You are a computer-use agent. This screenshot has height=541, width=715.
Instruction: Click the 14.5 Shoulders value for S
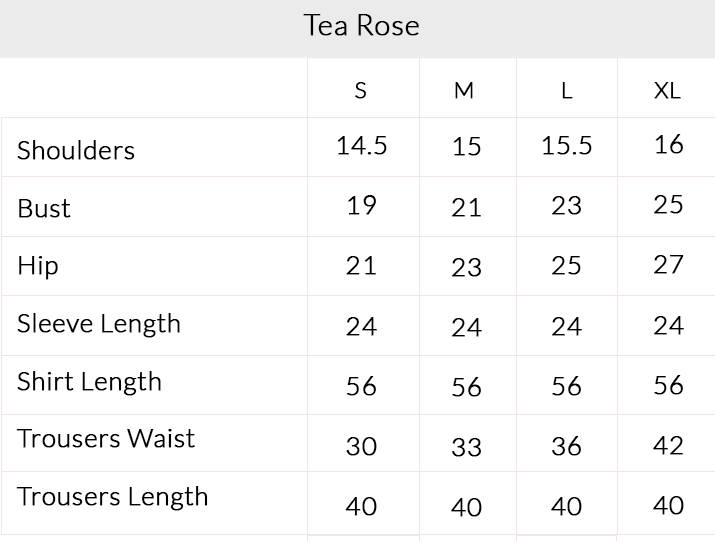click(x=361, y=146)
